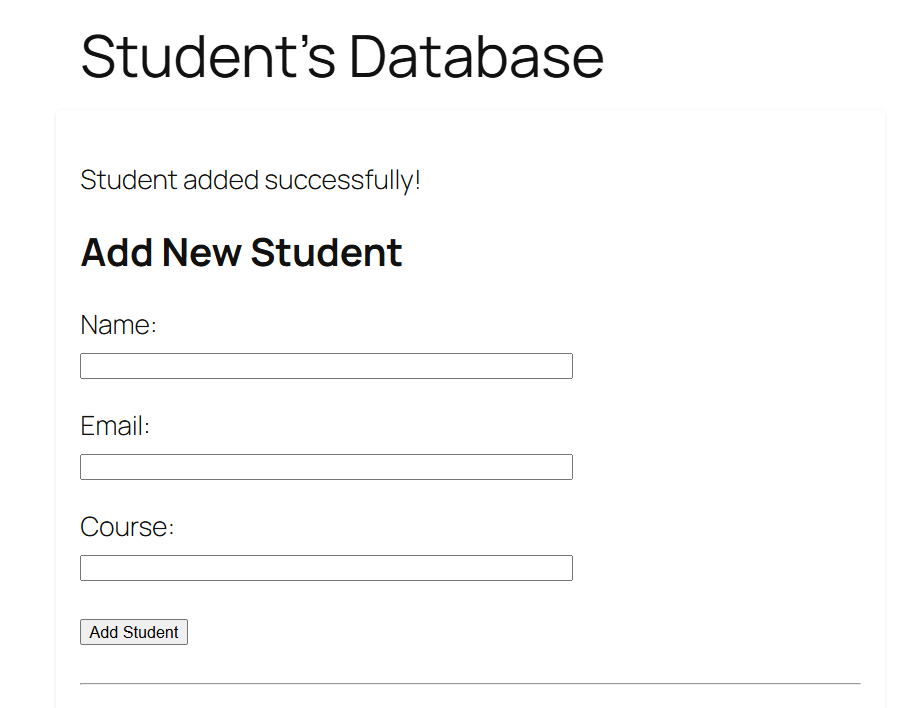The image size is (903, 708).
Task: Click the word "Database" in the title
Action: pos(476,57)
